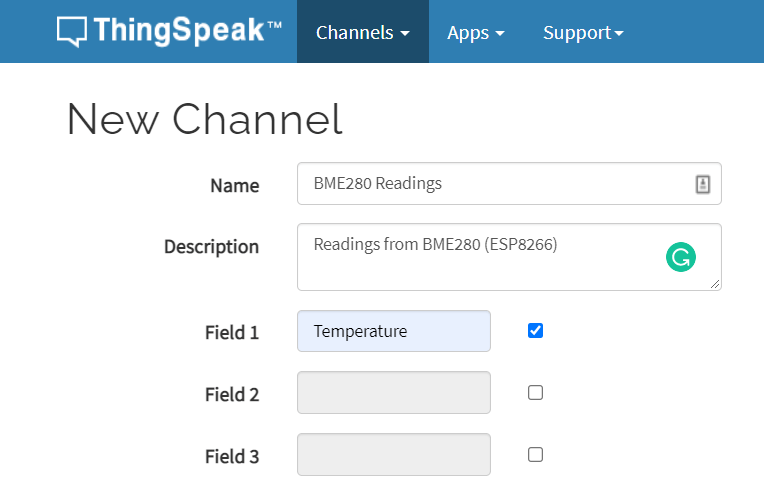Image resolution: width=764 pixels, height=490 pixels.
Task: Click the Field 1 label
Action: (x=232, y=333)
